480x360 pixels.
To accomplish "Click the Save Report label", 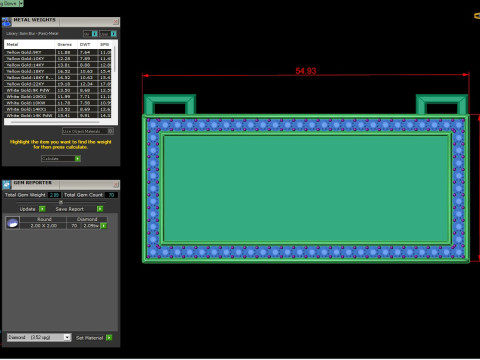I will [70, 209].
